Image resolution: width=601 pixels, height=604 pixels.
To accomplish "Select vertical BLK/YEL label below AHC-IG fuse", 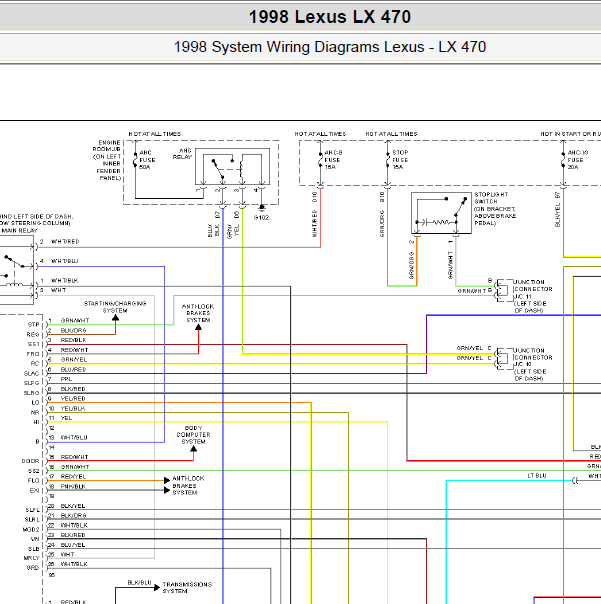I will (557, 215).
